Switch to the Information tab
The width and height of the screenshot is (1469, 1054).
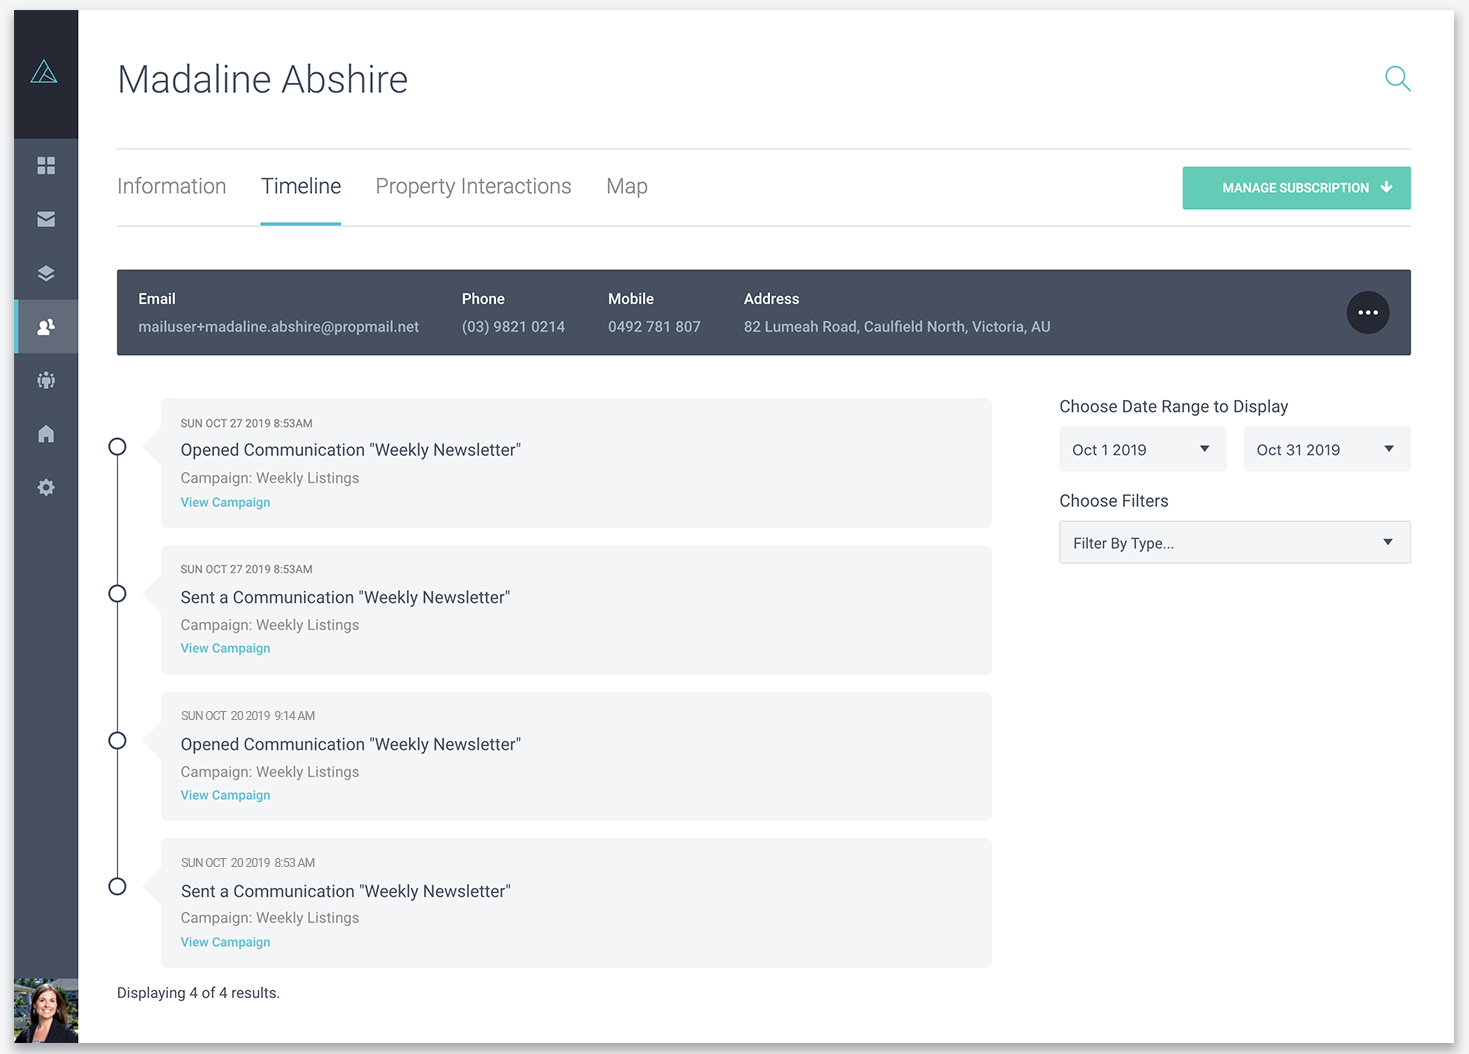(x=171, y=186)
